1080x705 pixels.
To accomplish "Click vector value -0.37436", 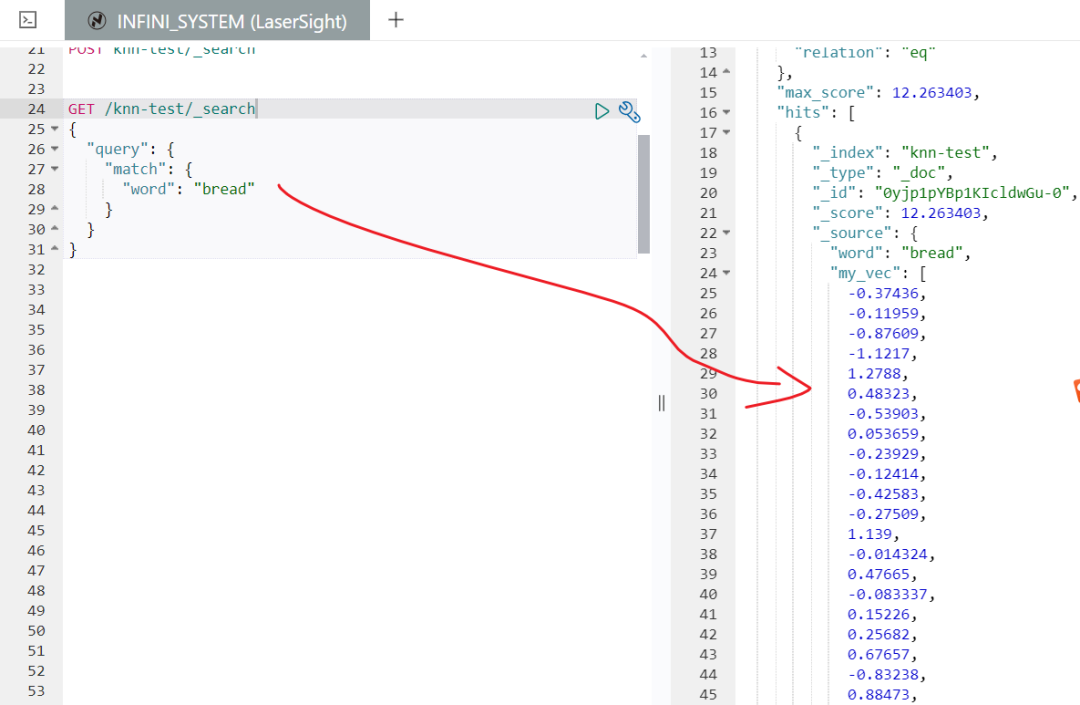I will 883,293.
